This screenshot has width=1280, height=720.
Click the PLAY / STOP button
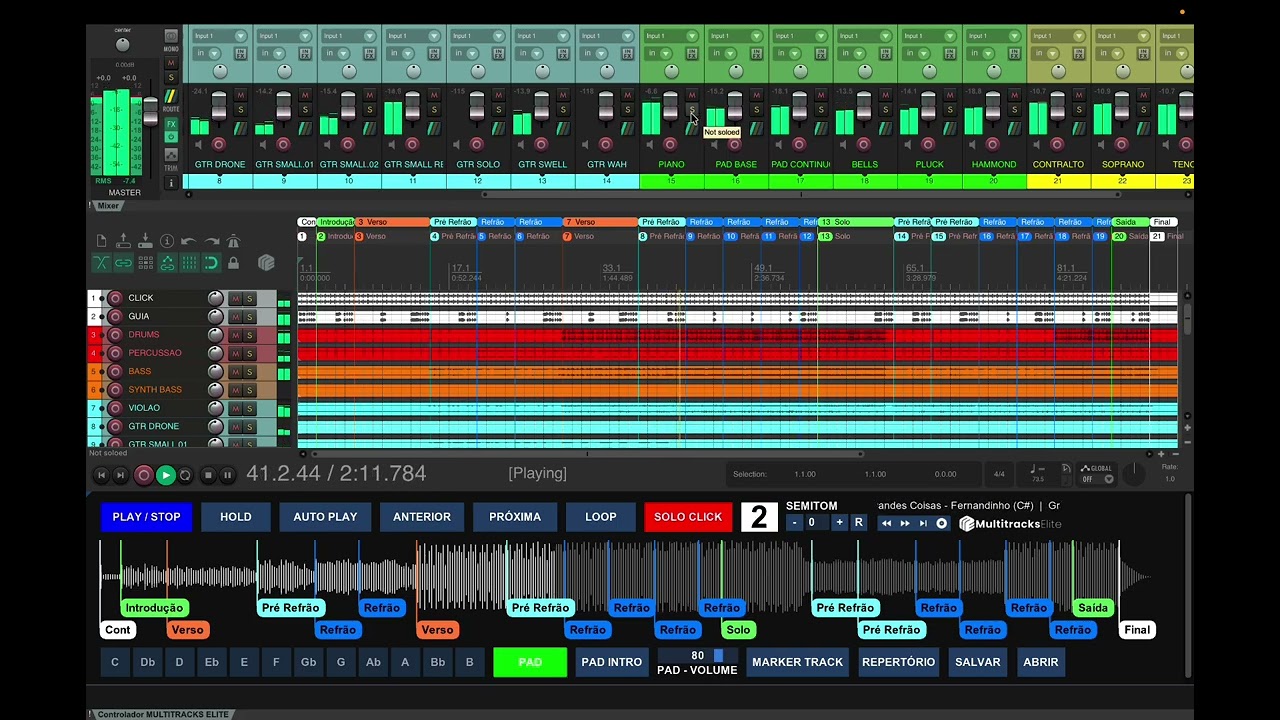pos(147,517)
